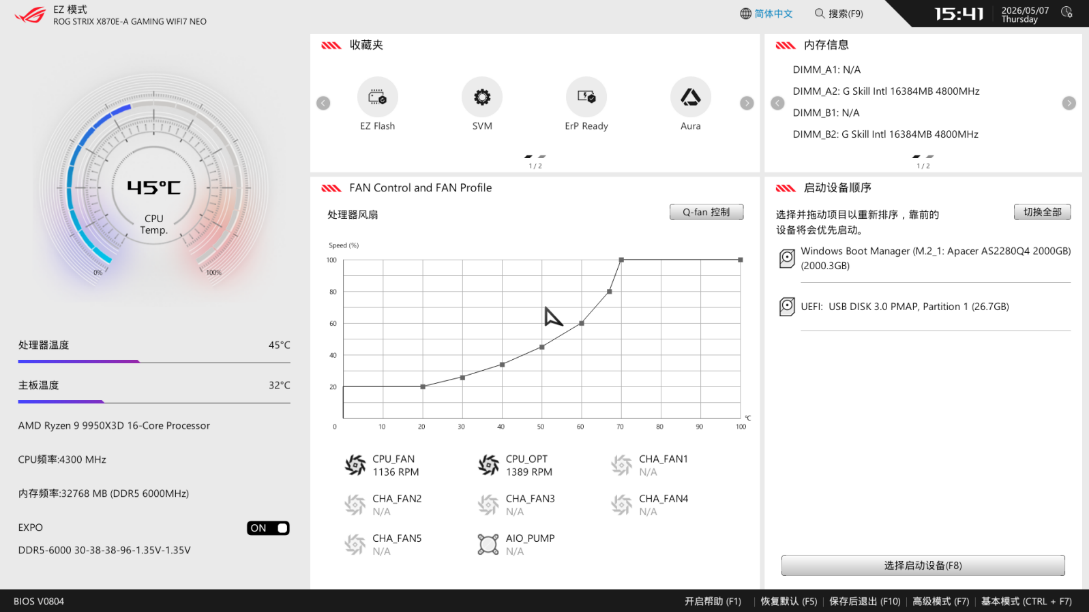The height and width of the screenshot is (612, 1089).
Task: Click the 收藏夹 panel title
Action: click(x=366, y=45)
